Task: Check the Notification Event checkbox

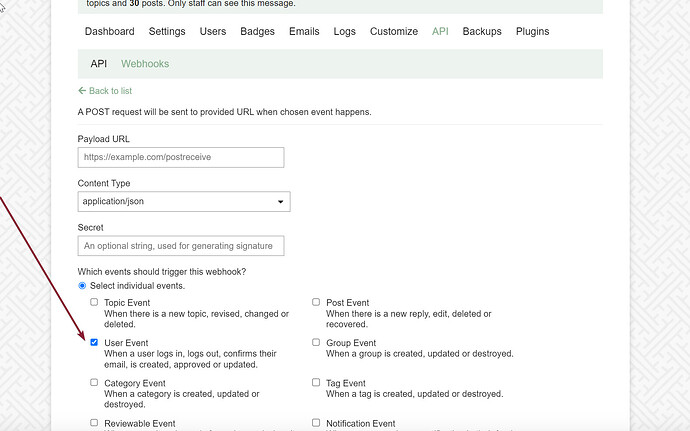Action: [x=316, y=423]
